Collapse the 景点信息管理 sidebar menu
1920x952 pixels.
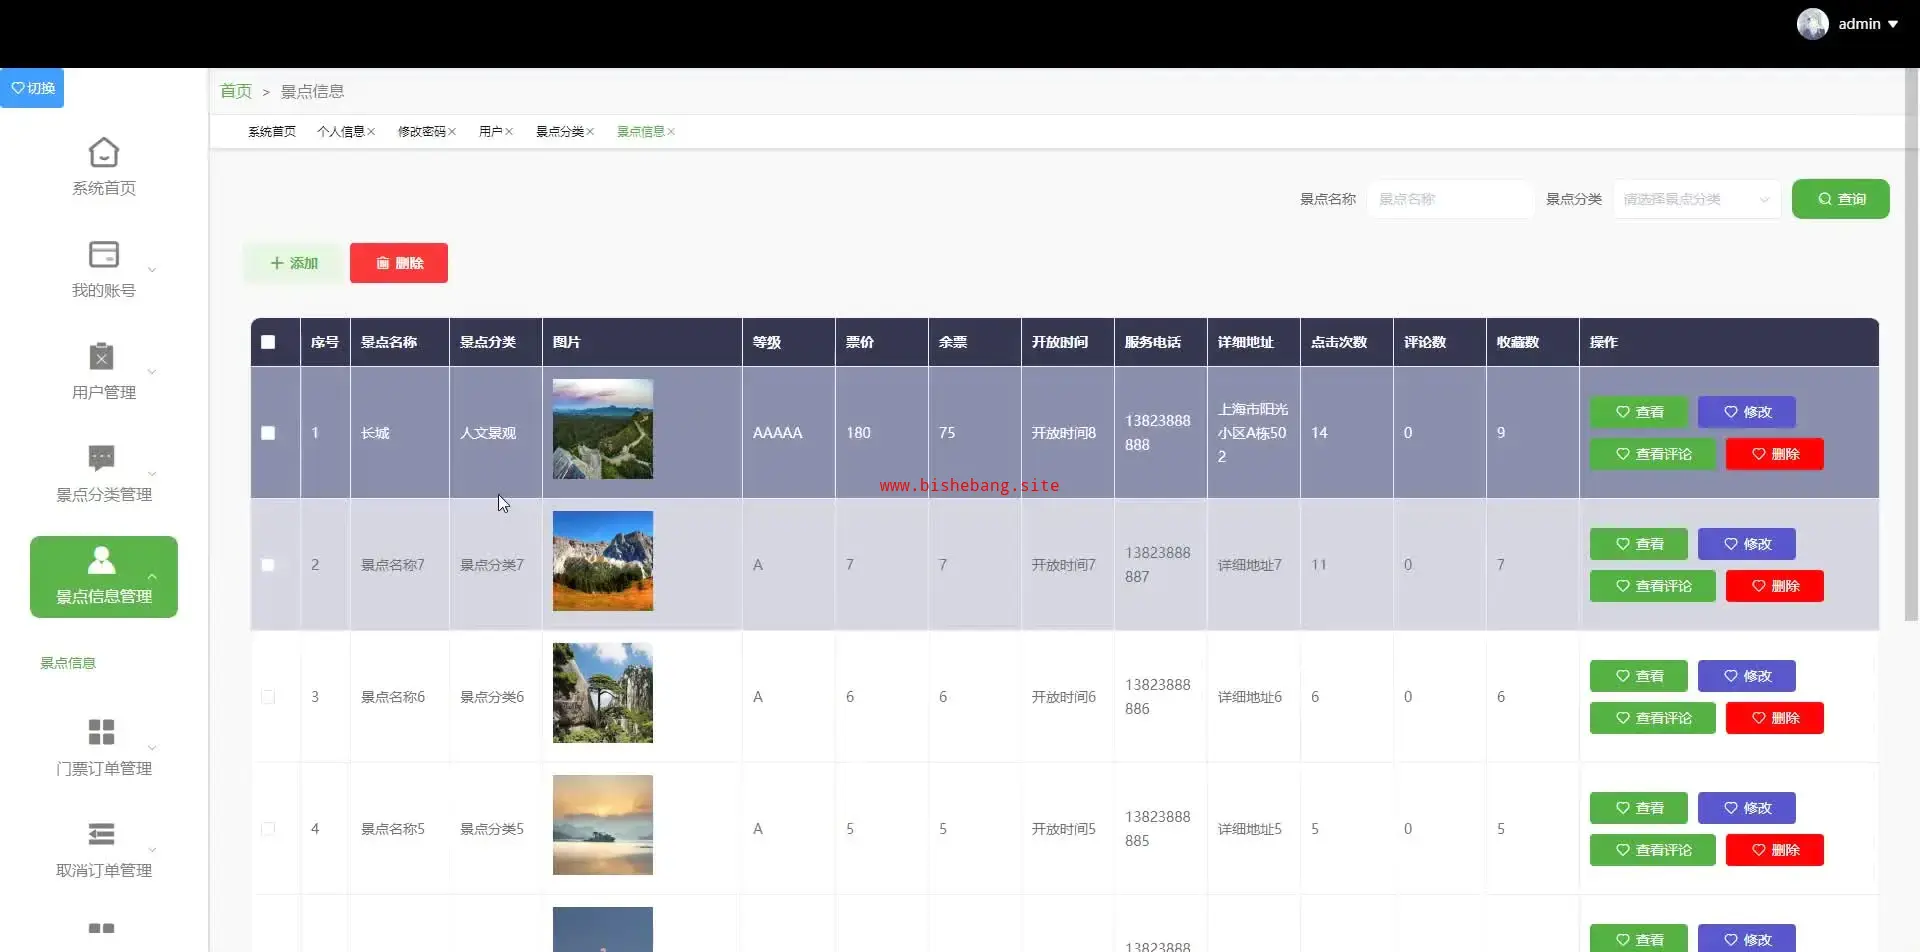coord(104,577)
